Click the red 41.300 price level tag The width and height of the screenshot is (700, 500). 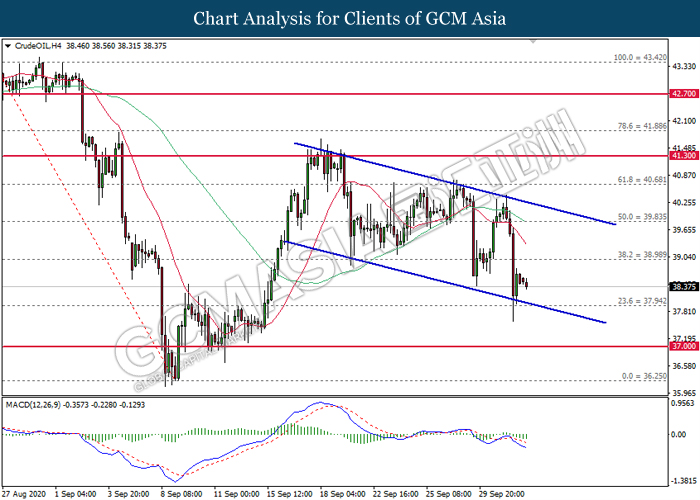683,156
